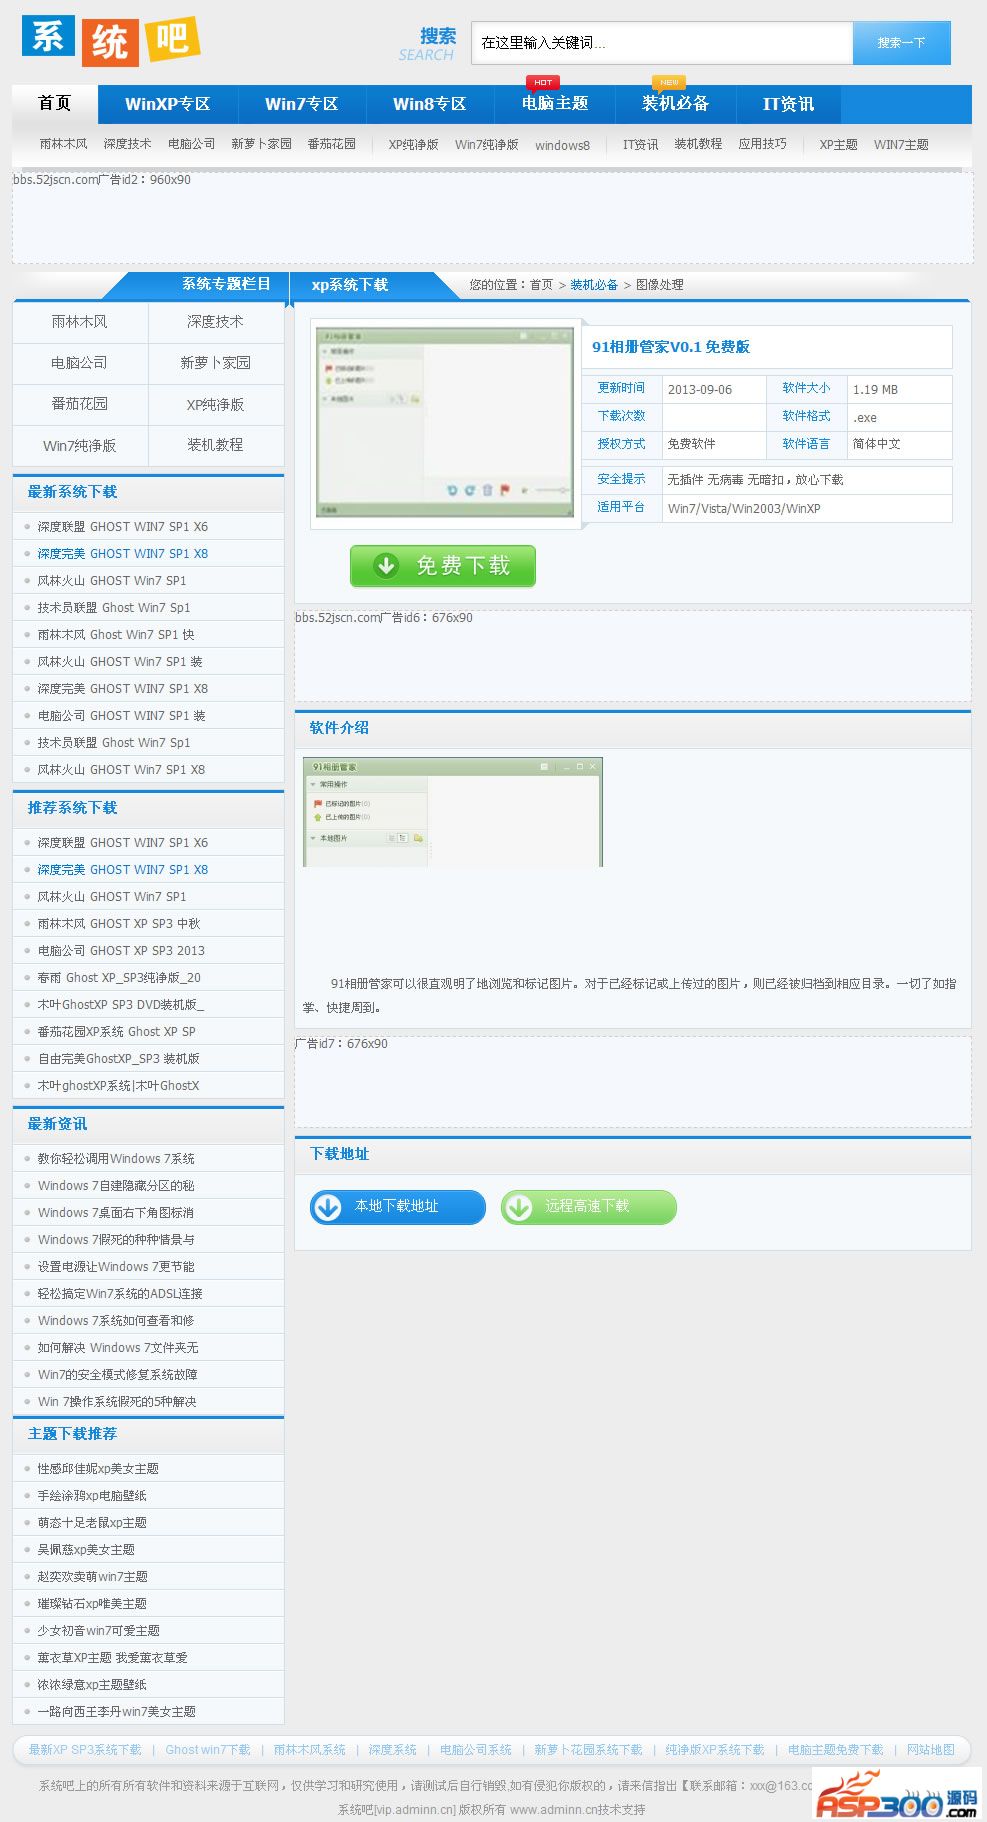Open 电脑公司 GHOST XP SP3 2013 link
The height and width of the screenshot is (1822, 987).
[121, 951]
